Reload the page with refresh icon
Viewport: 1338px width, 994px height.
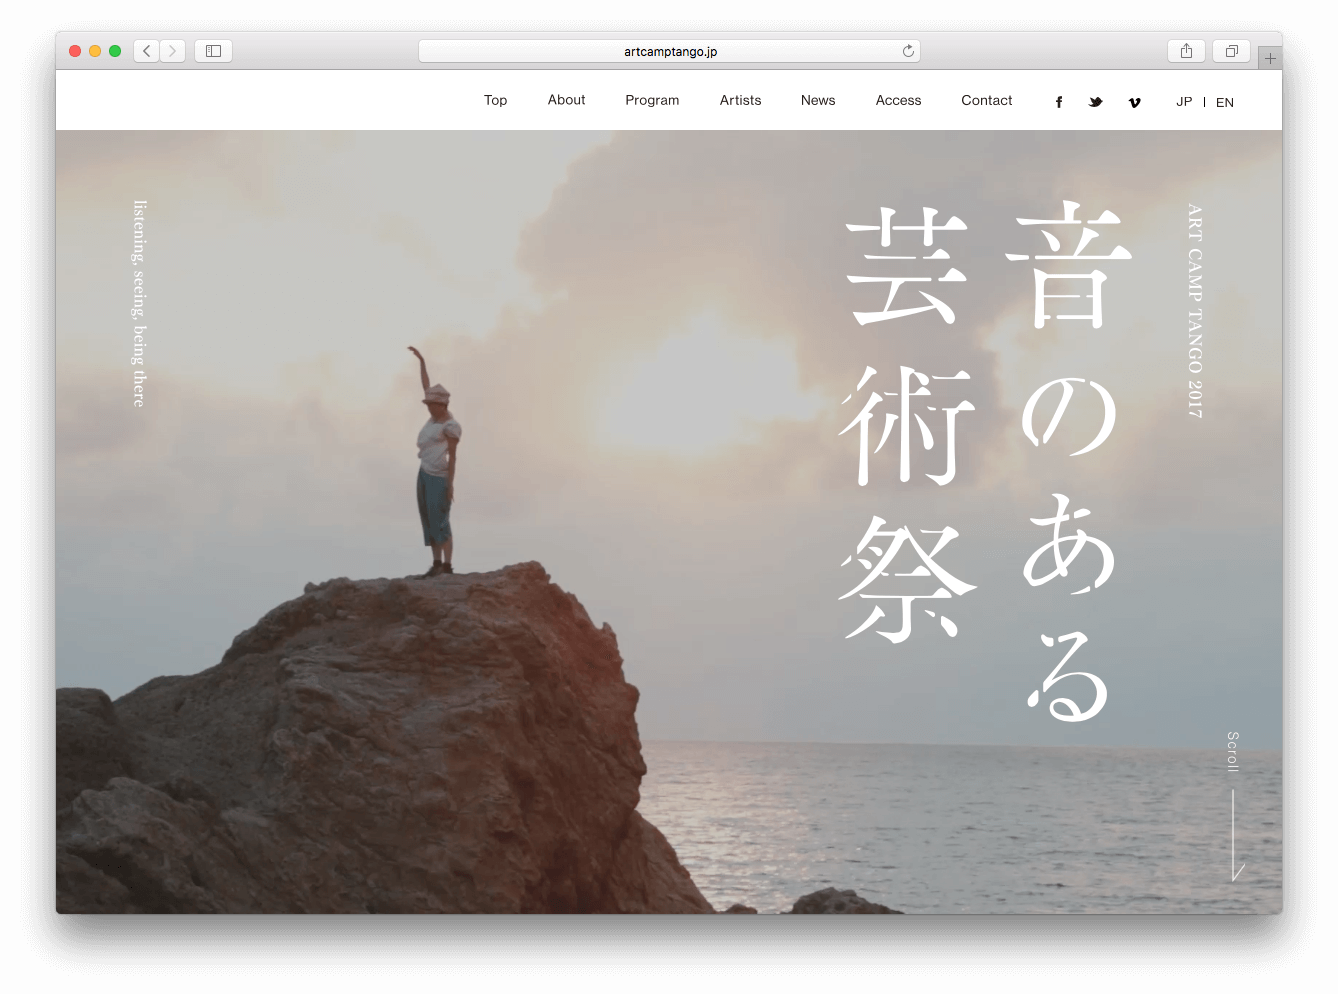click(908, 51)
